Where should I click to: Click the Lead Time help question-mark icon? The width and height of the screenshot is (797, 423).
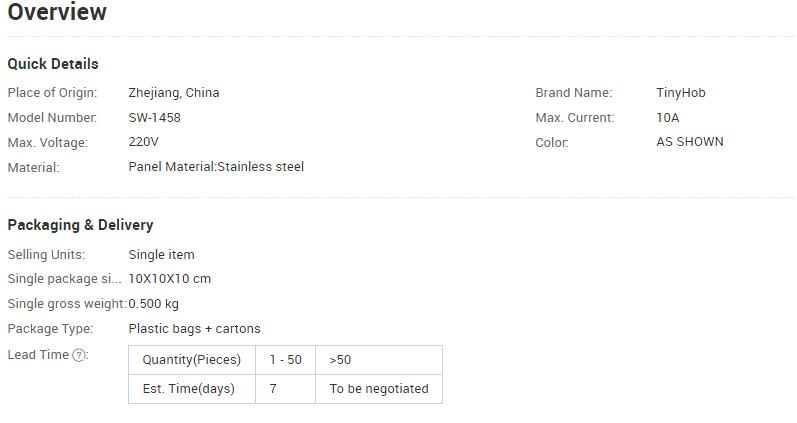point(79,355)
